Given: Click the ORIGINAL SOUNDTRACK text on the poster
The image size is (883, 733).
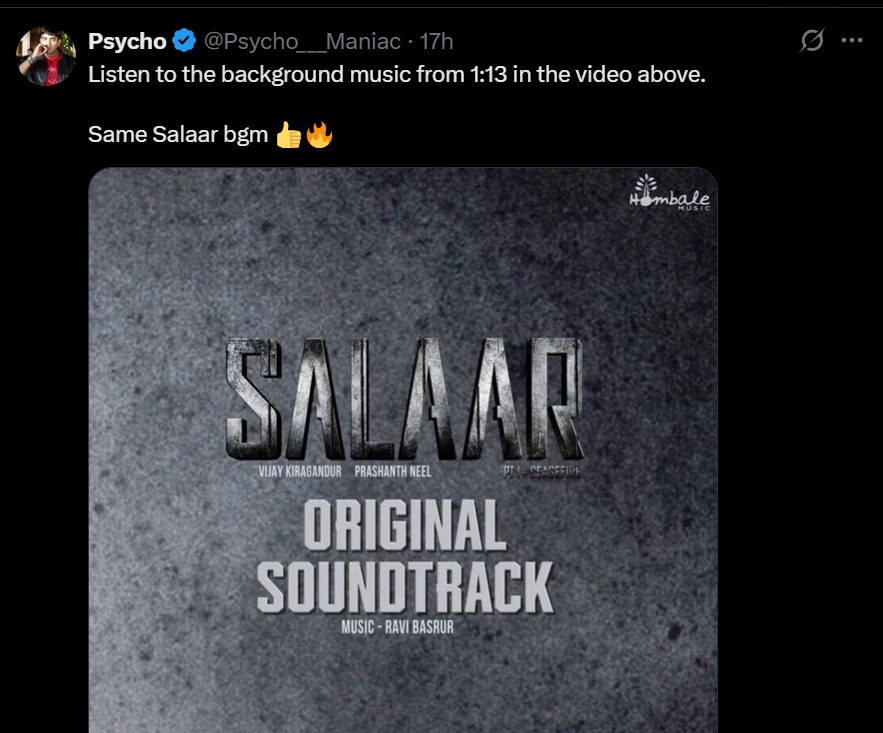Looking at the screenshot, I should [x=404, y=556].
